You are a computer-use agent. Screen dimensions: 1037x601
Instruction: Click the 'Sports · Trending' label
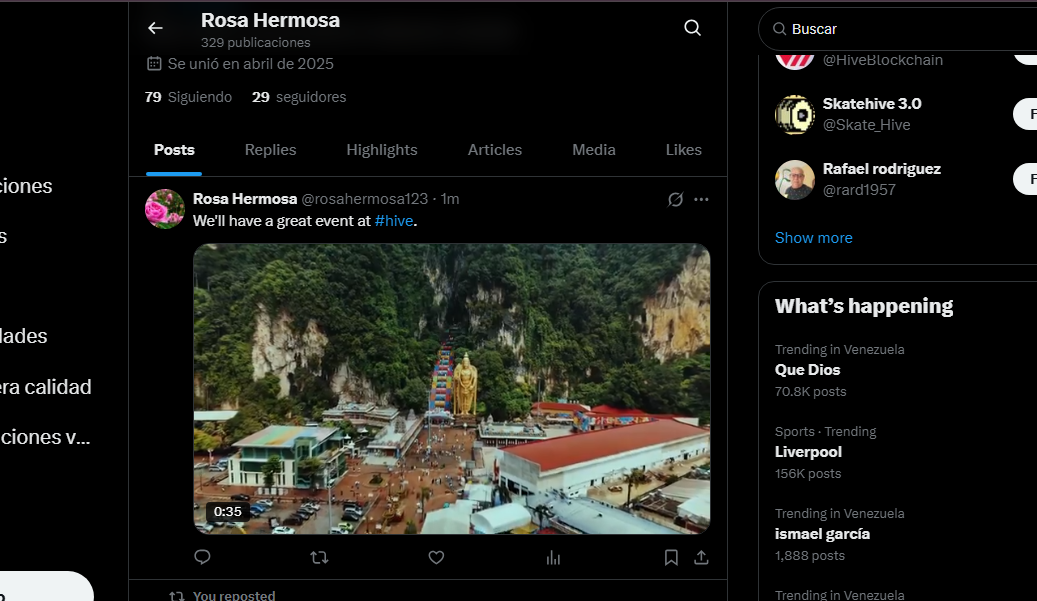click(825, 432)
